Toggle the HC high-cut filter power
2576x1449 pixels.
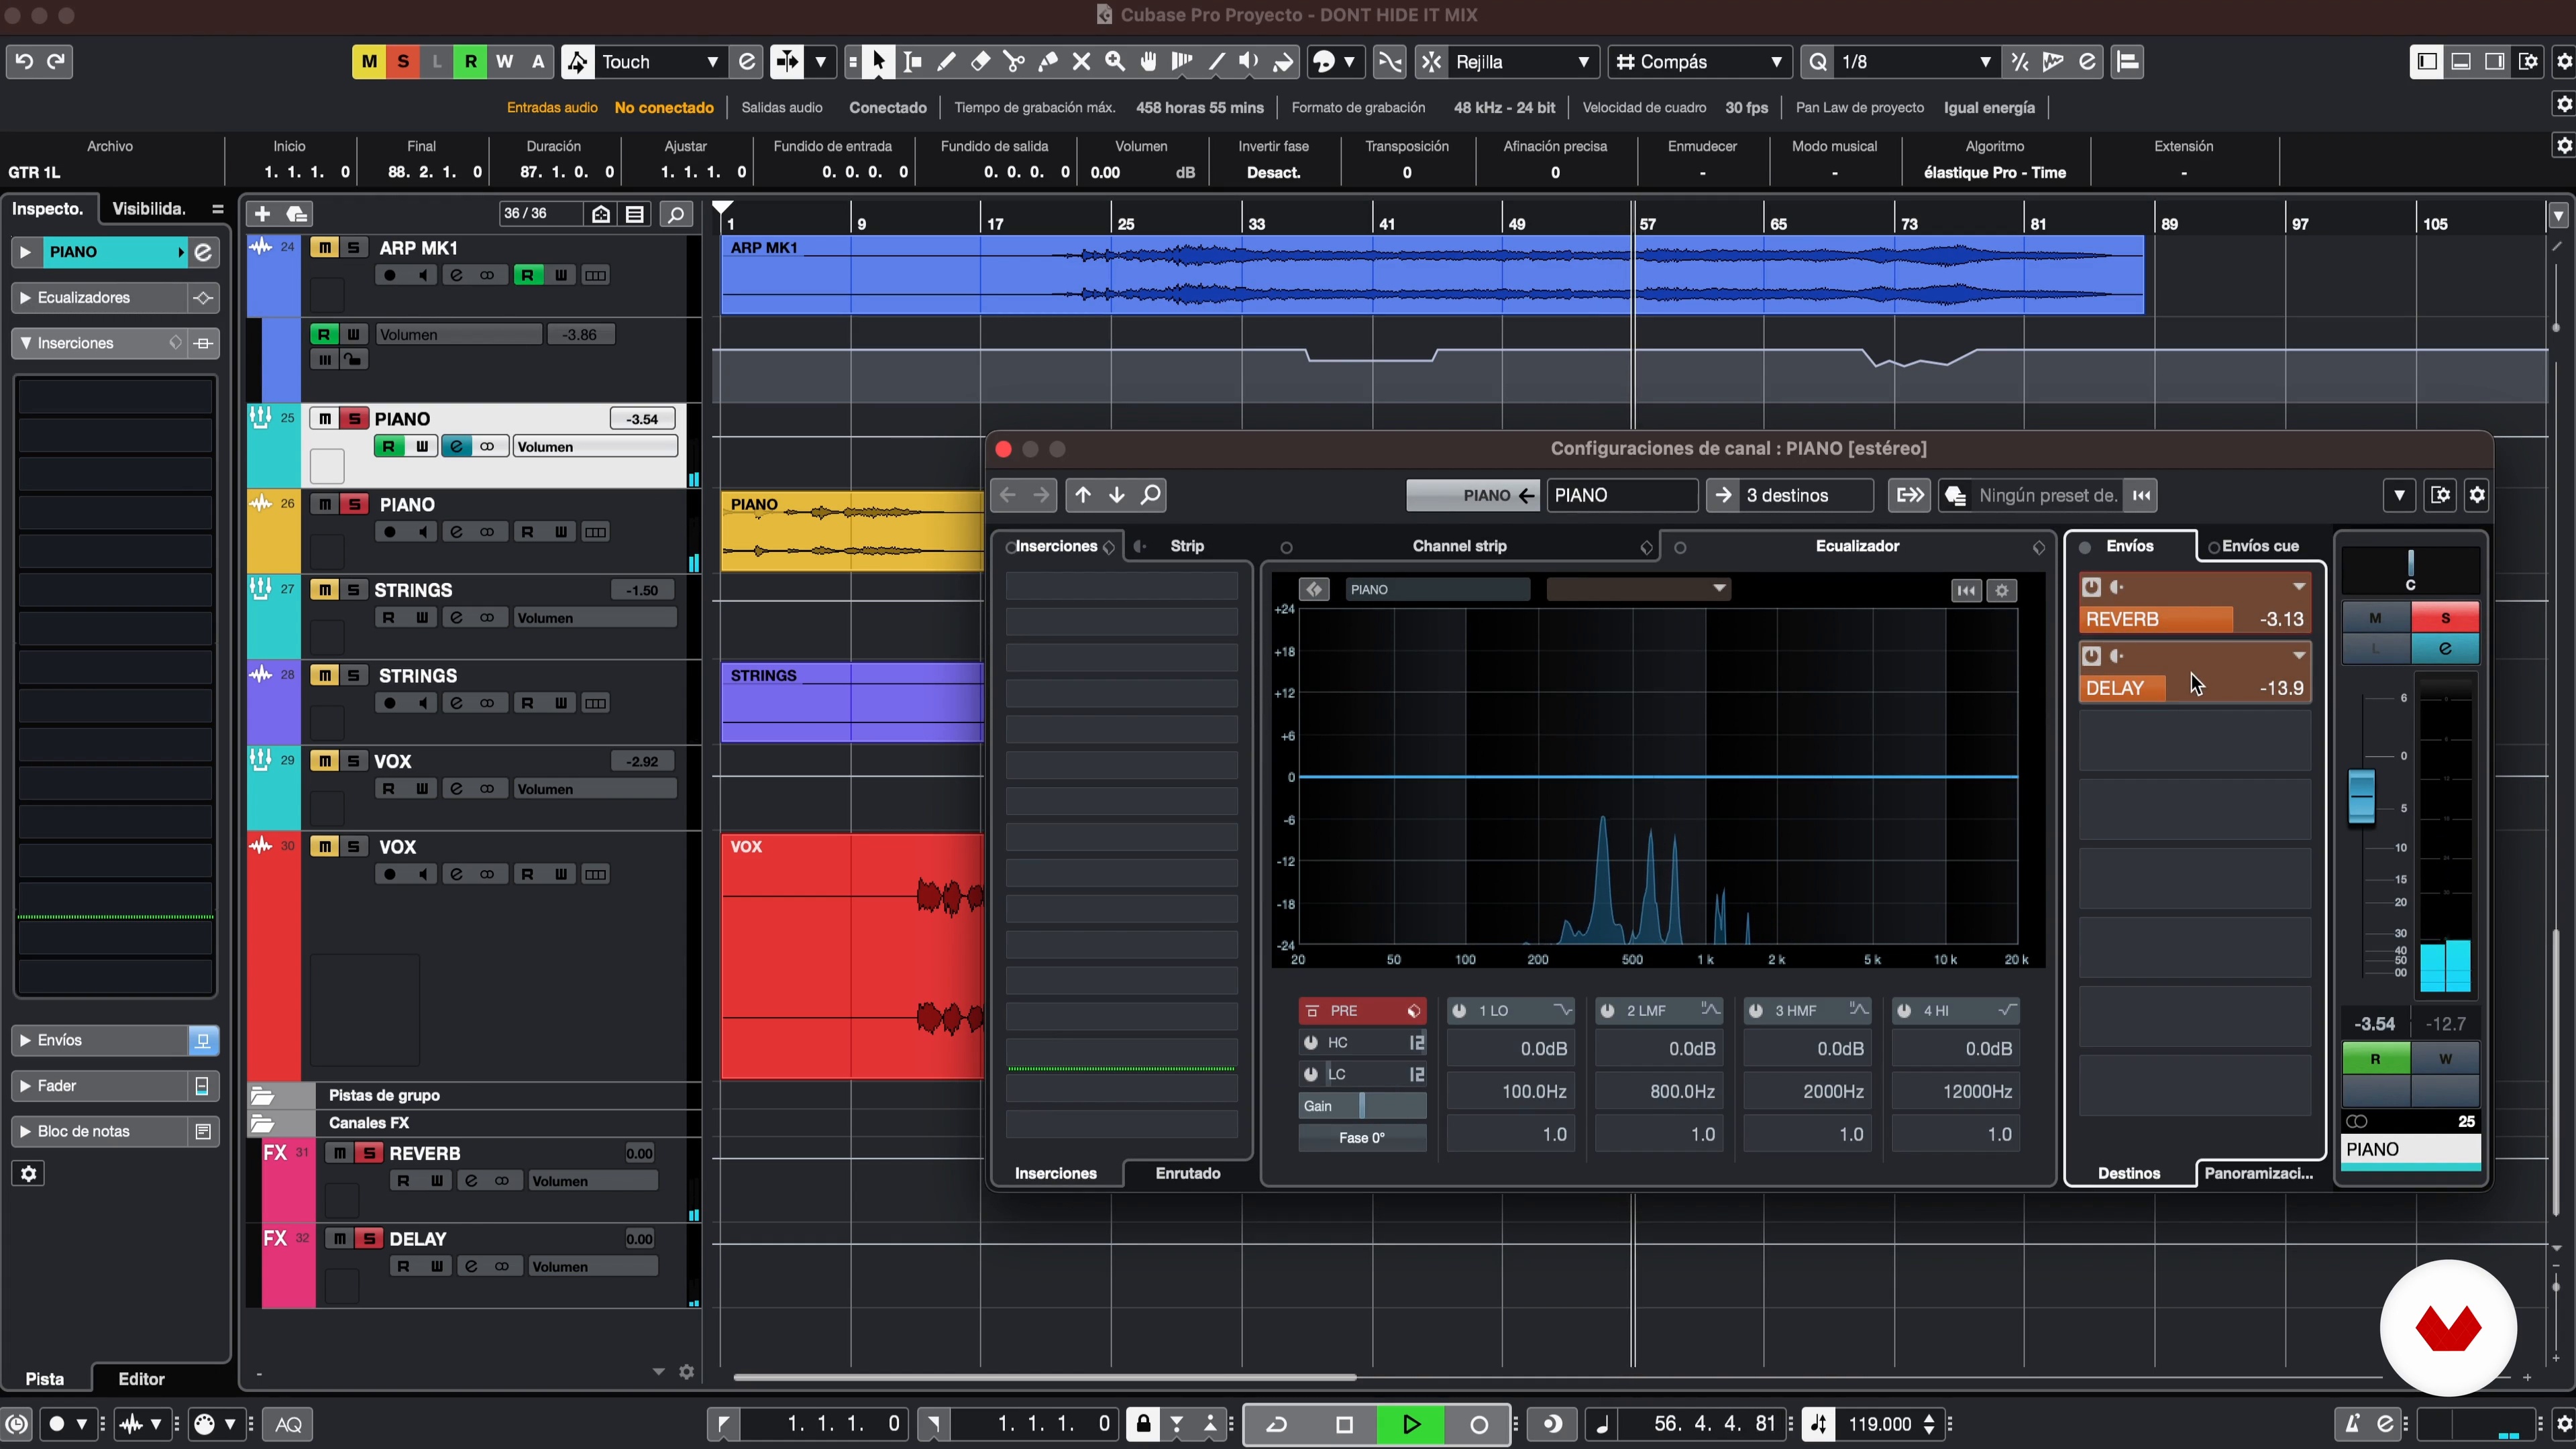click(x=1311, y=1042)
